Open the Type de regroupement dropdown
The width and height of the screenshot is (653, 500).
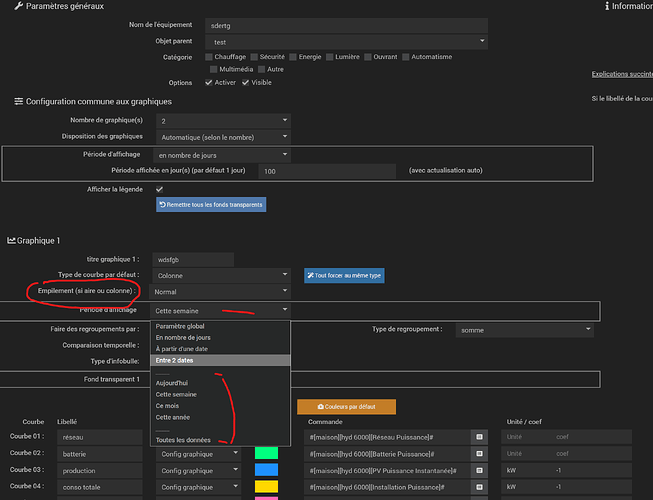point(524,329)
